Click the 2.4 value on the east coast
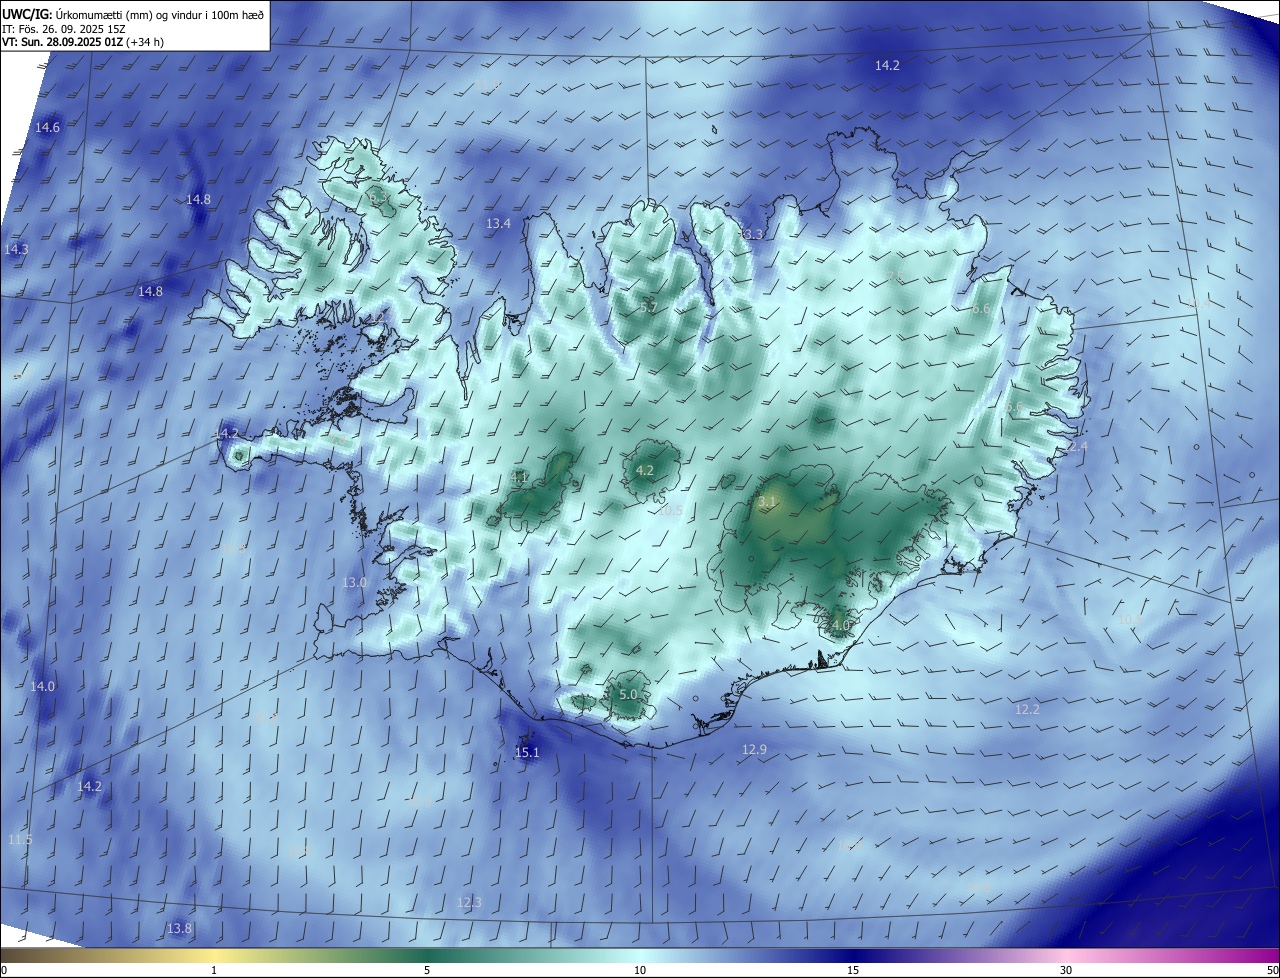Image resolution: width=1280 pixels, height=978 pixels. [x=1077, y=446]
